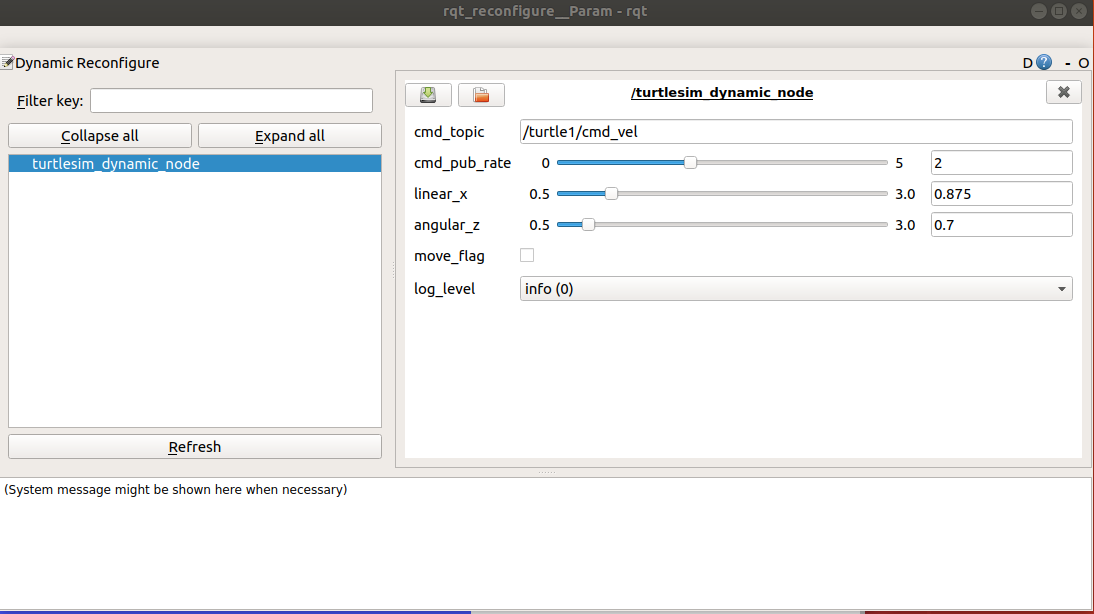Image resolution: width=1094 pixels, height=614 pixels.
Task: Collapse all nodes in the list
Action: click(x=99, y=135)
